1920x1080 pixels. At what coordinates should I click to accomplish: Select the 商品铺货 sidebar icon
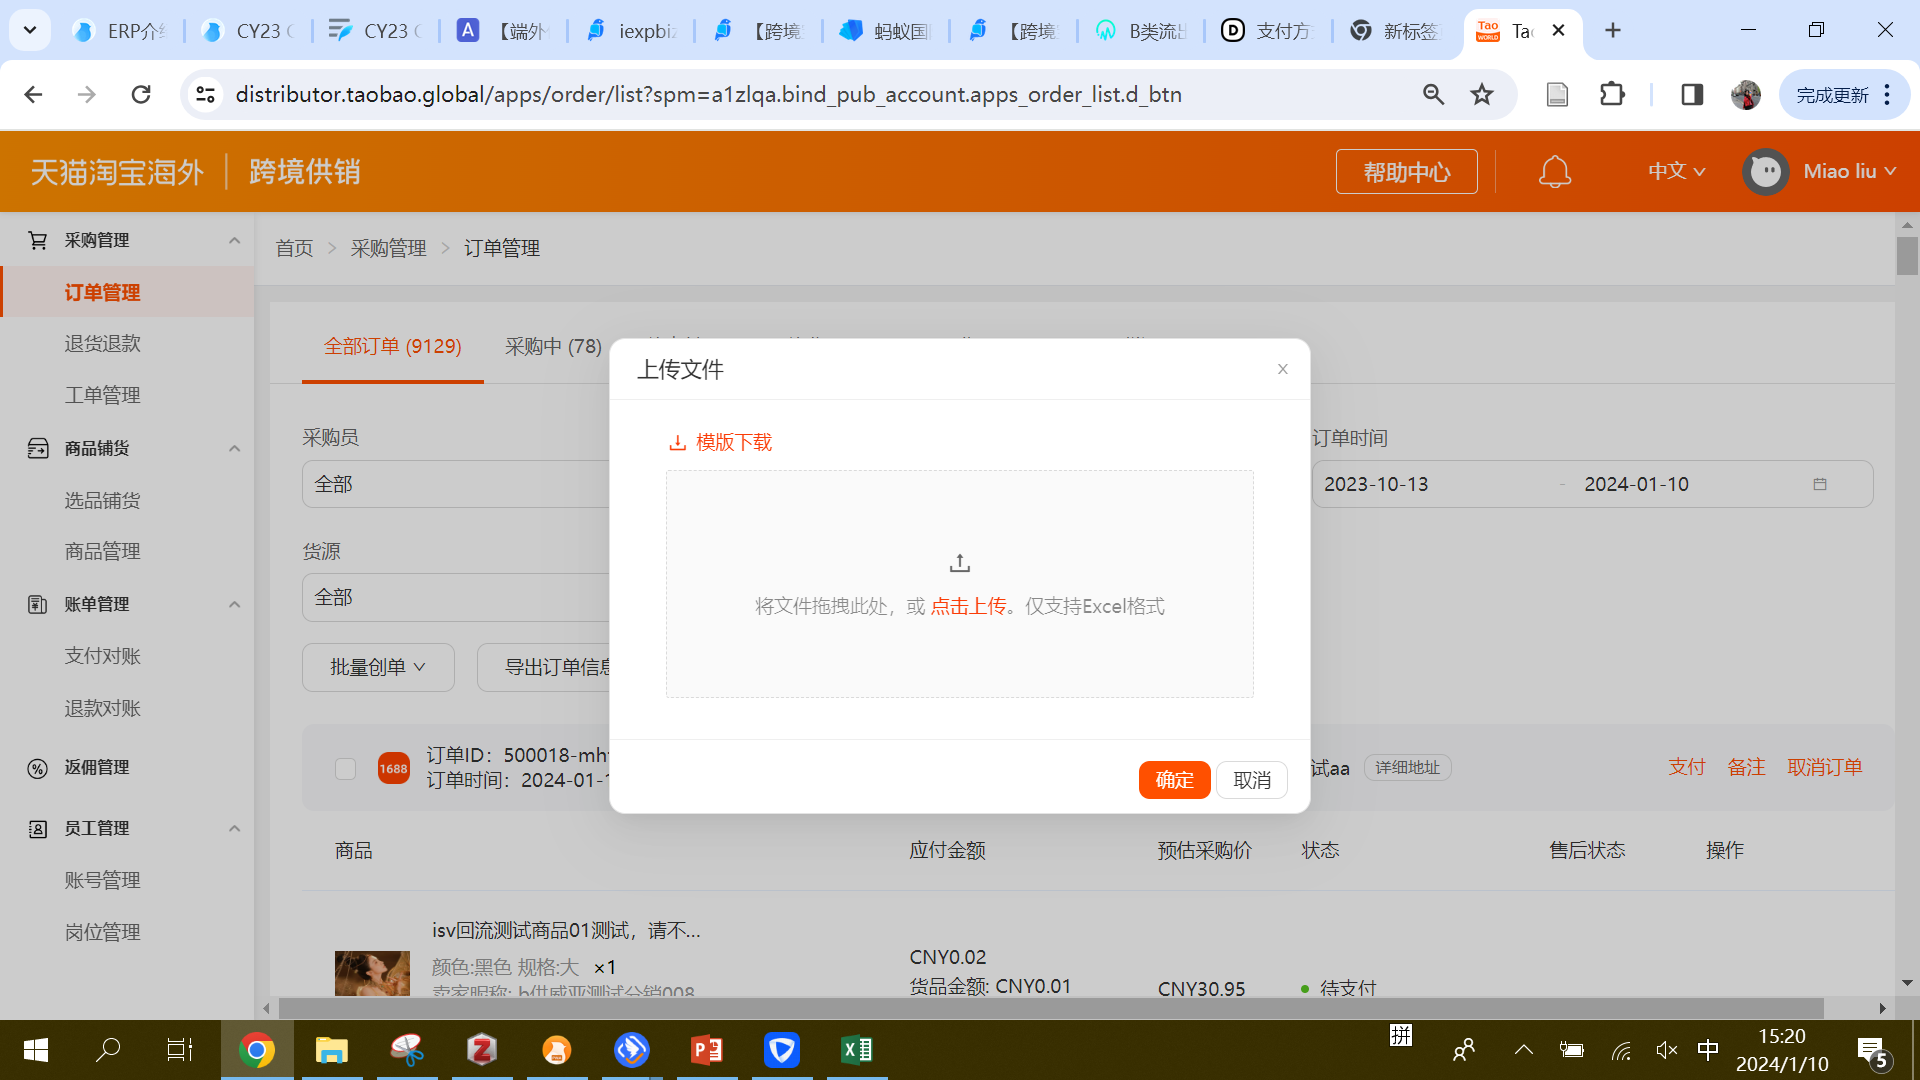click(37, 448)
